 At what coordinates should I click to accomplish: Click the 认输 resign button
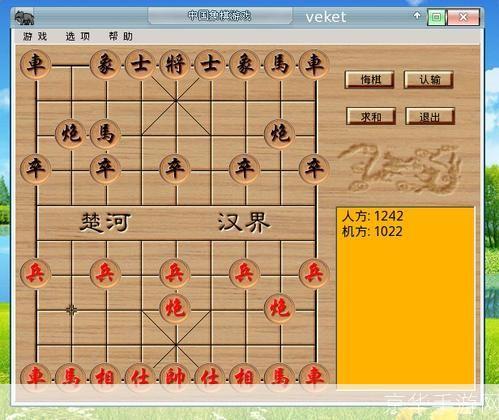429,79
